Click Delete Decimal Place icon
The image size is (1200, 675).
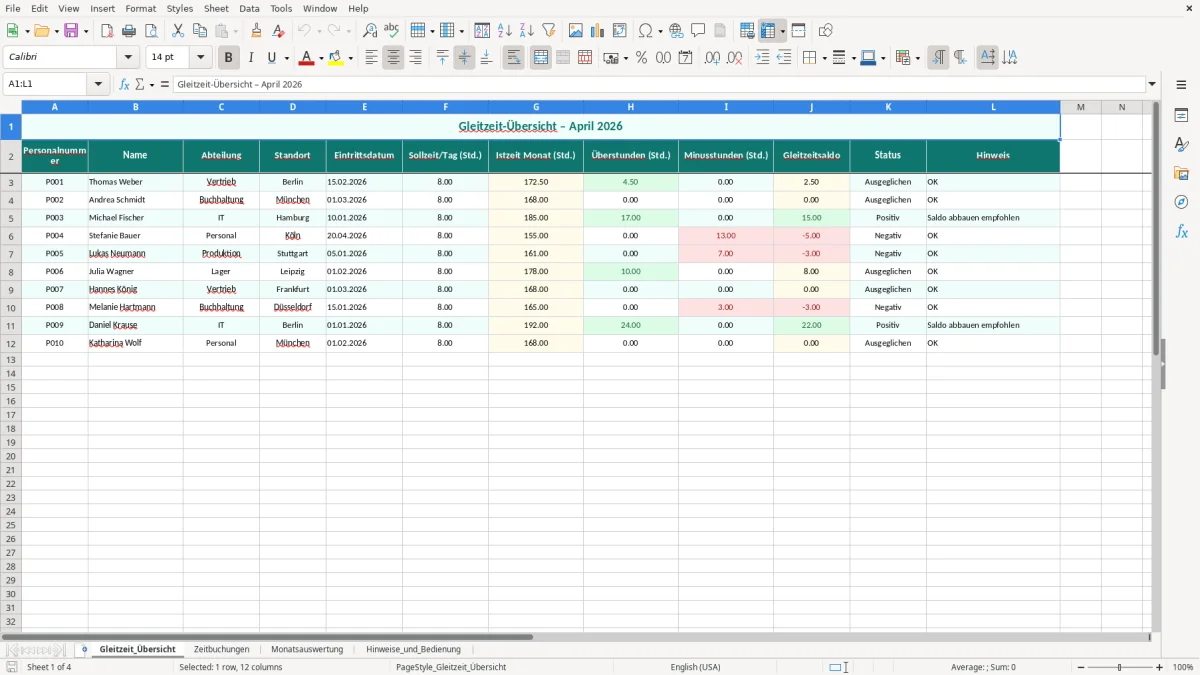click(x=735, y=58)
